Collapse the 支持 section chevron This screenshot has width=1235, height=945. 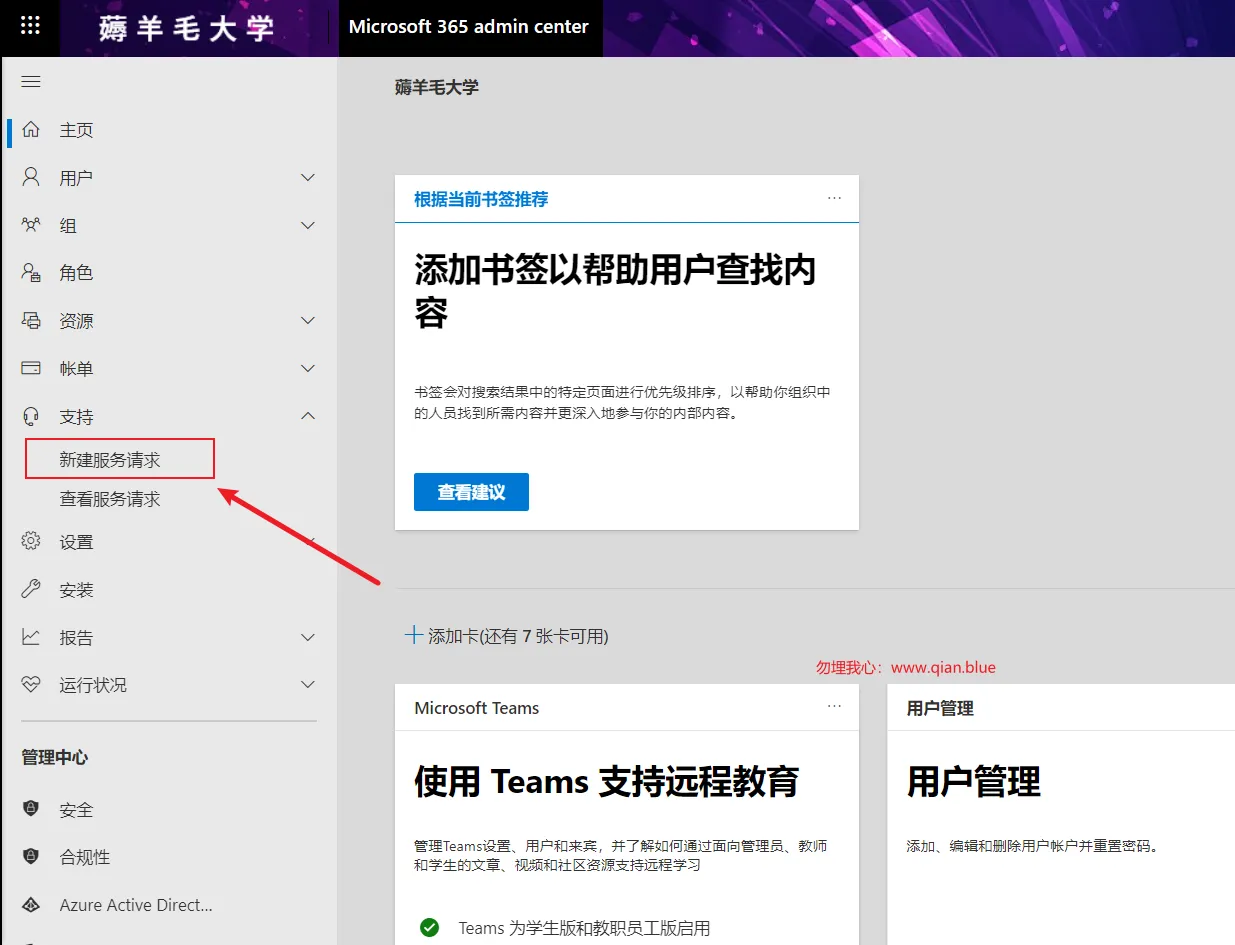point(308,416)
